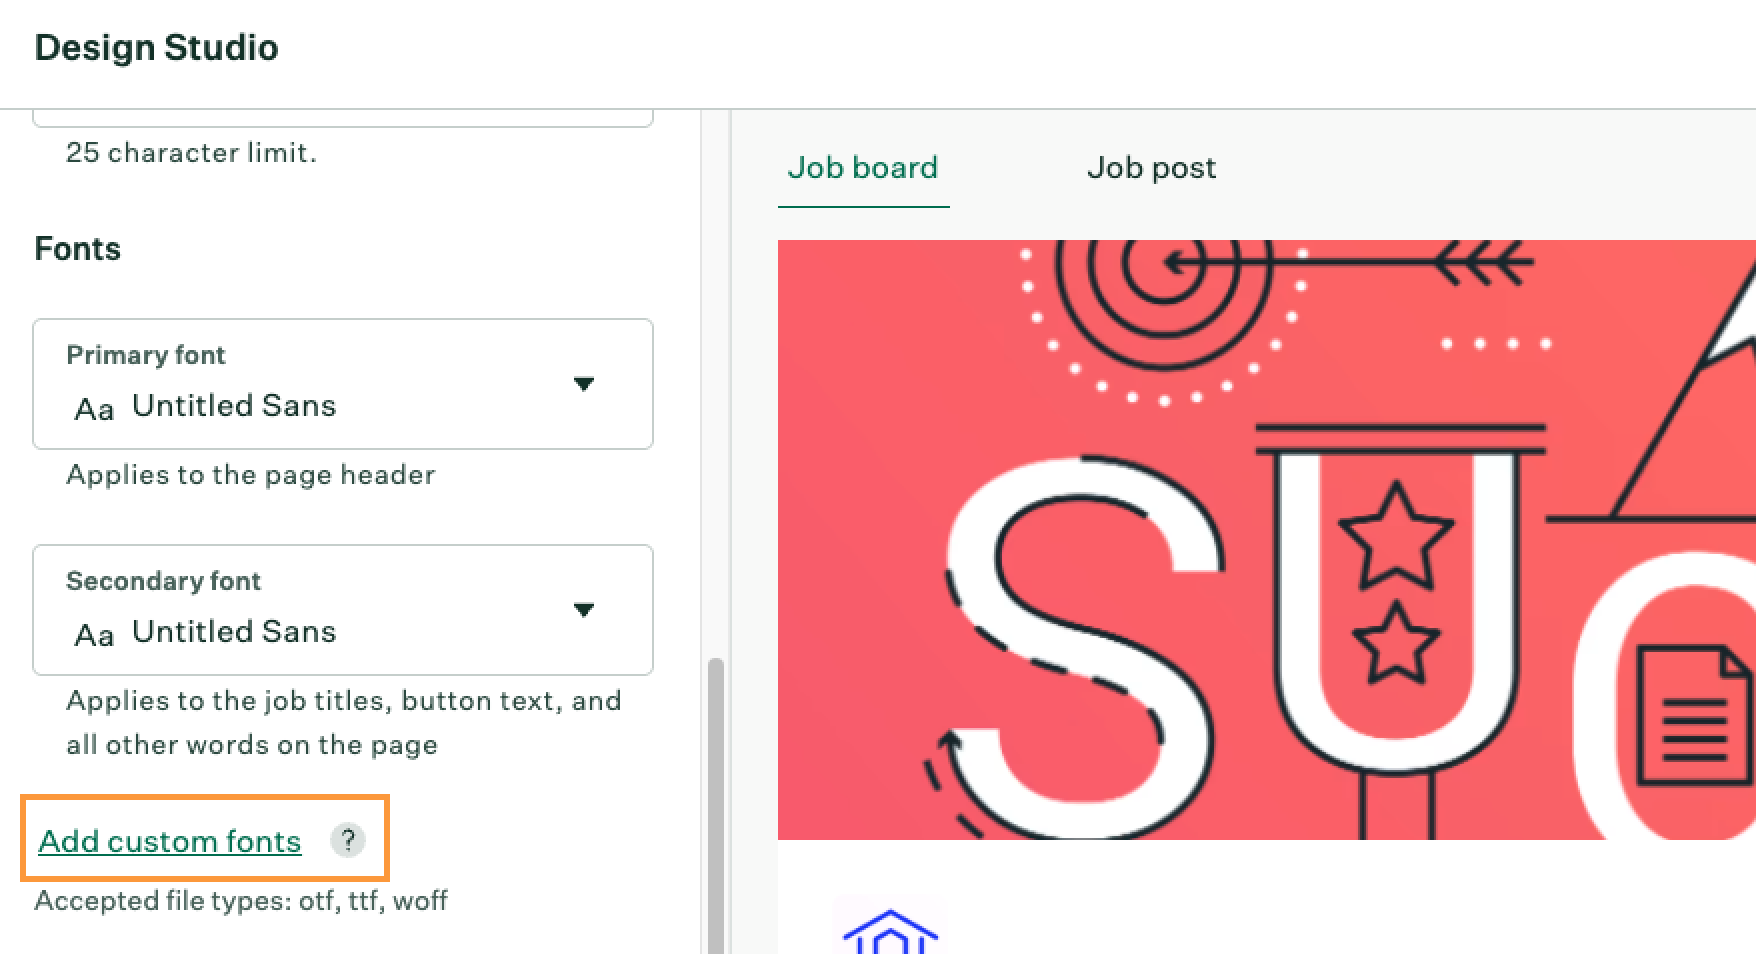Click the Design Studio title
Screen dimensions: 1756x954
[x=157, y=47]
